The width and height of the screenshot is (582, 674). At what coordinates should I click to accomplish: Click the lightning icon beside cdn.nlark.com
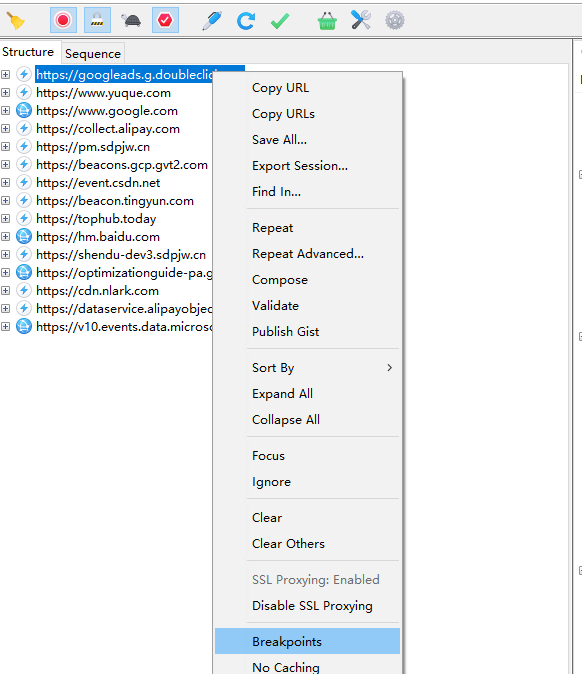point(24,291)
